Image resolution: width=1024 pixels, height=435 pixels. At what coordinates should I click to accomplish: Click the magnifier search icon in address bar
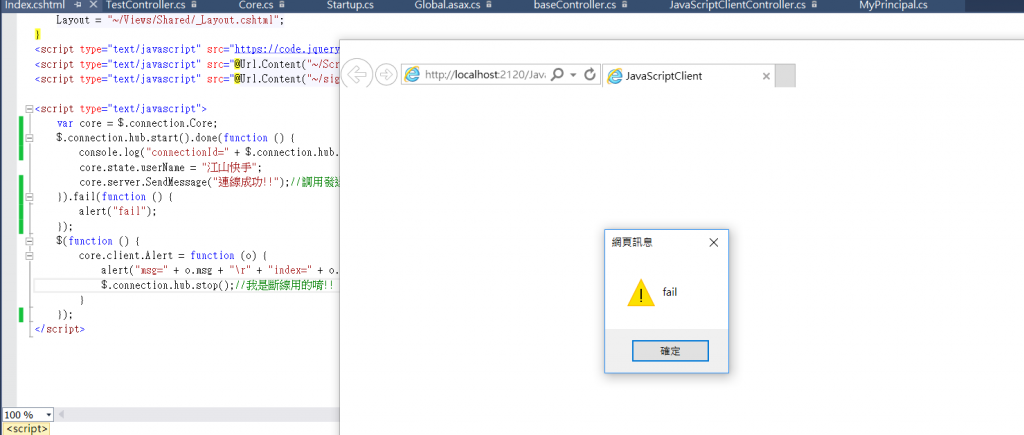coord(557,75)
